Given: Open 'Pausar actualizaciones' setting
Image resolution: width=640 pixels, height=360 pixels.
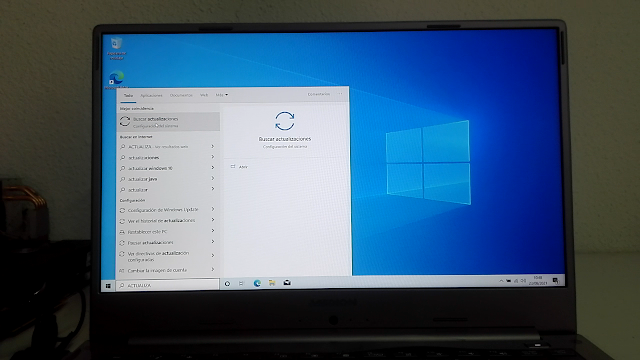Looking at the screenshot, I should 167,242.
